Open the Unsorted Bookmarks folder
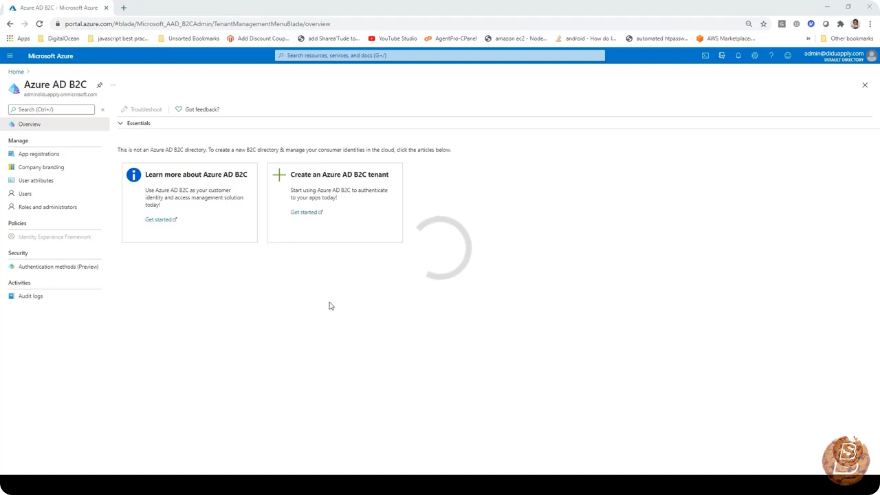This screenshot has width=880, height=495. [189, 39]
